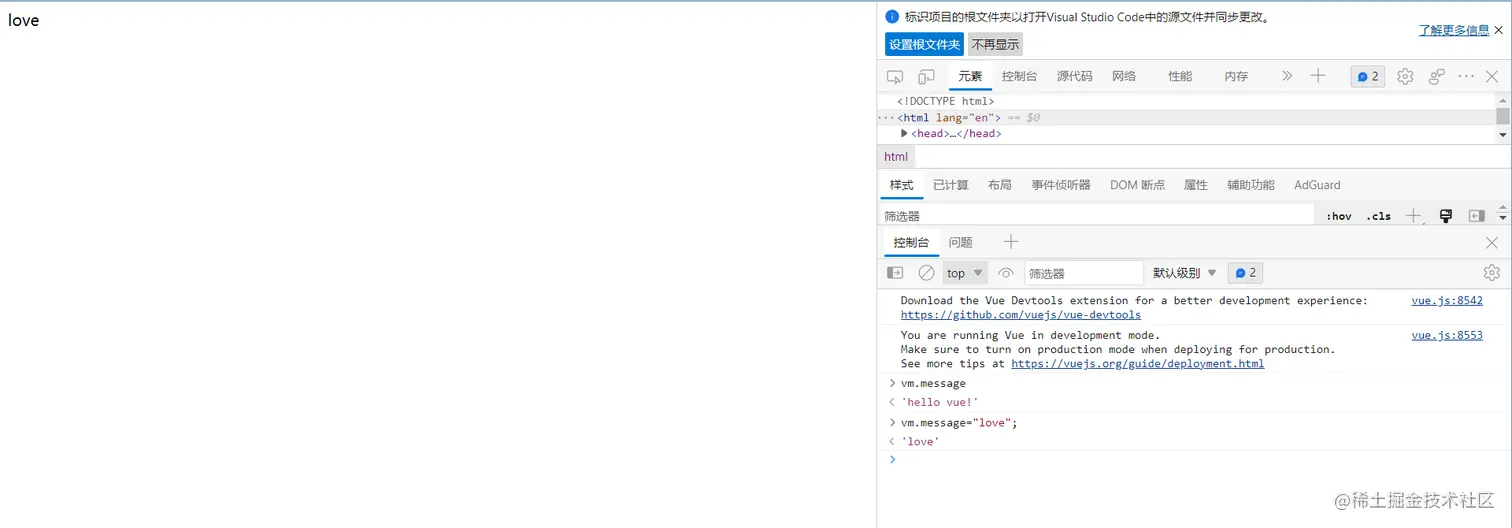Screen dimensions: 1512x528
Task: Open the 属性 pane tab
Action: (1196, 185)
